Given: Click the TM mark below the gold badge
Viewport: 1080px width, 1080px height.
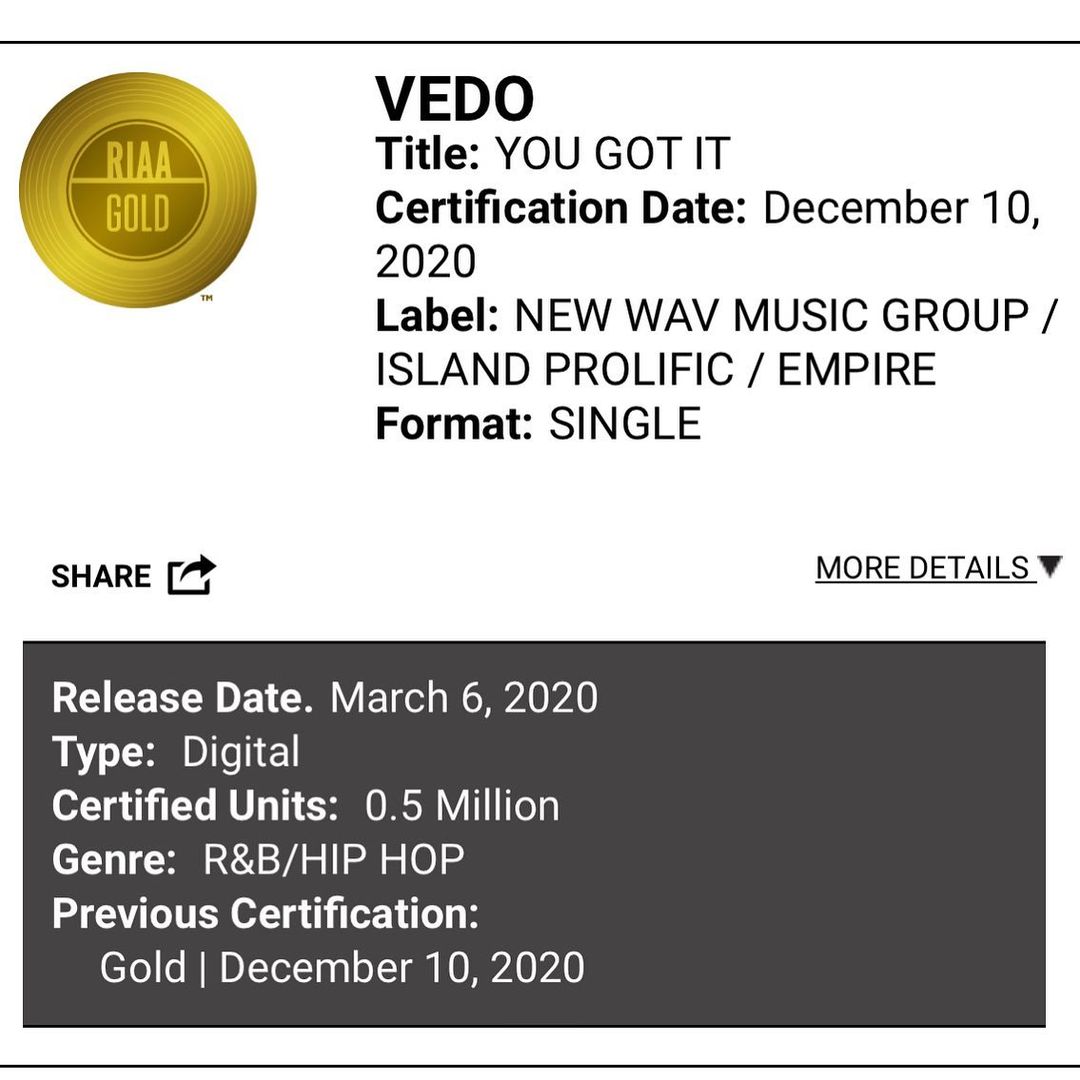Looking at the screenshot, I should 207,298.
